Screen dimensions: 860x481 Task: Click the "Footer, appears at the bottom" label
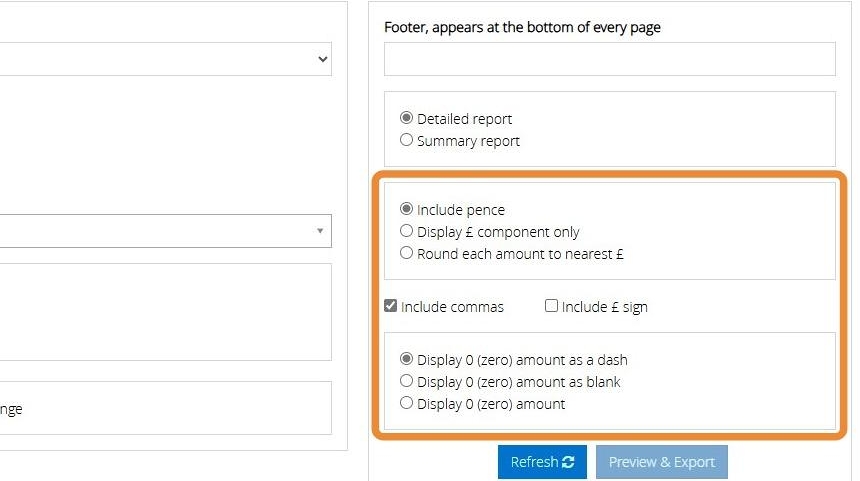coord(522,28)
